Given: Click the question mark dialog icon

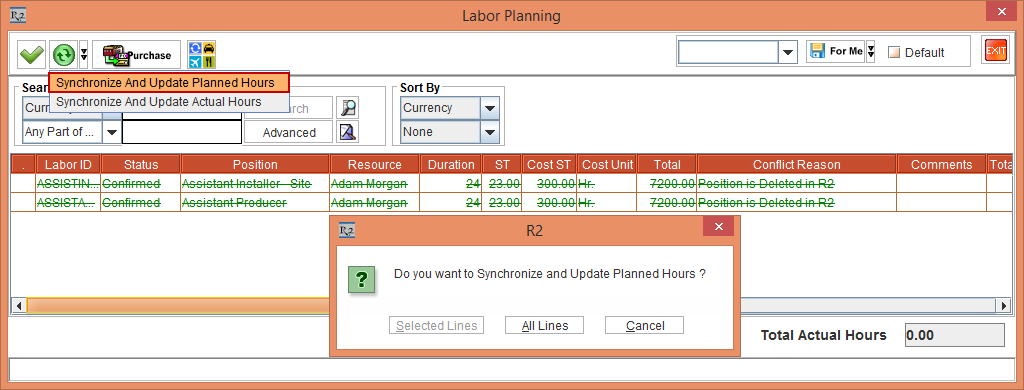Looking at the screenshot, I should pyautogui.click(x=361, y=280).
